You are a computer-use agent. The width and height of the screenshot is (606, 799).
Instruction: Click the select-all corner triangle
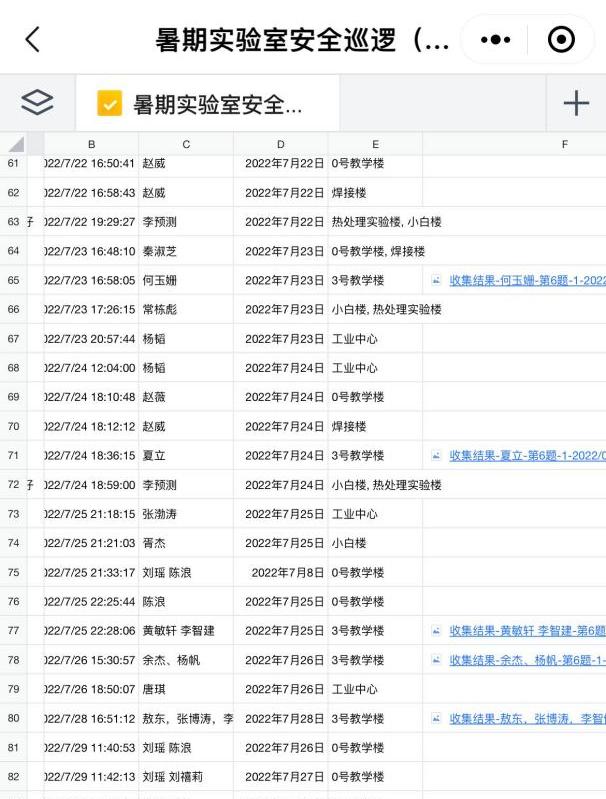click(x=15, y=144)
